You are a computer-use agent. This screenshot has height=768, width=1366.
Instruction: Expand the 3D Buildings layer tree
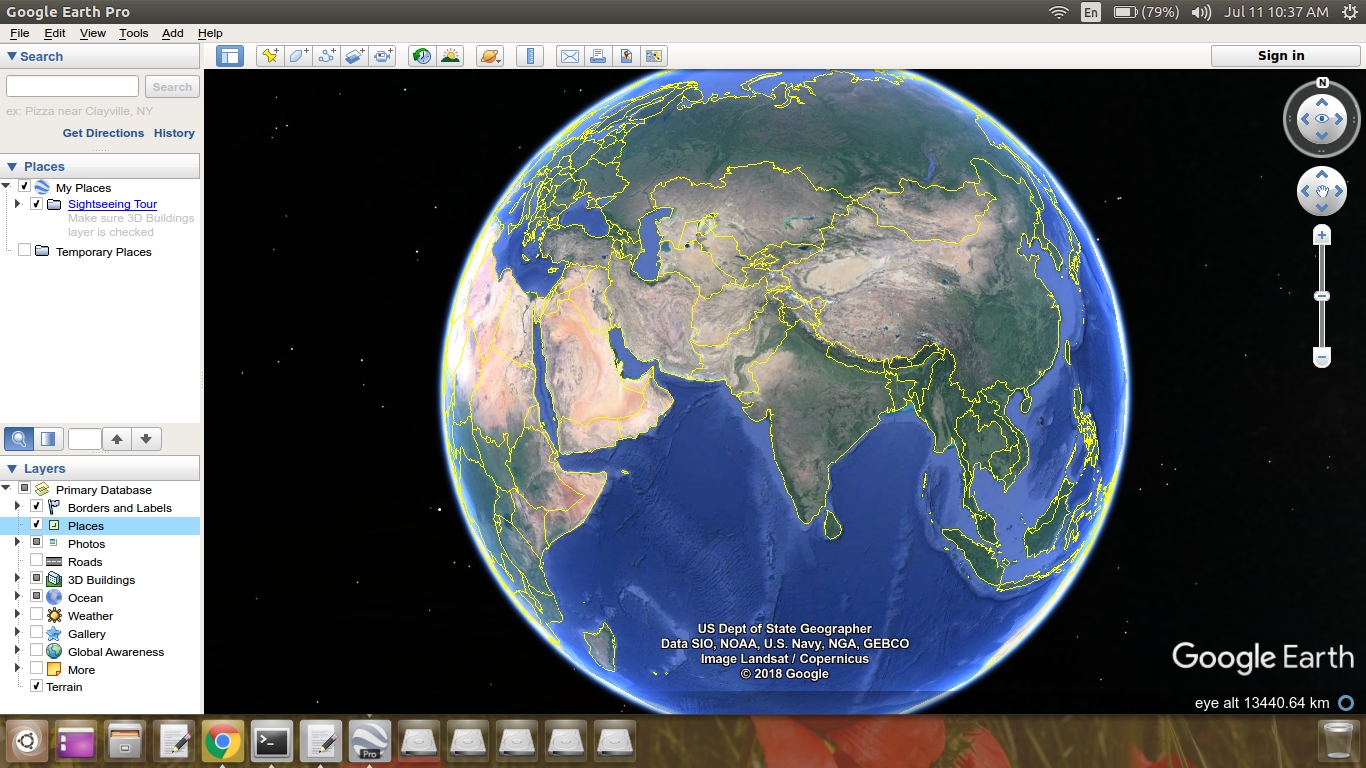click(17, 579)
